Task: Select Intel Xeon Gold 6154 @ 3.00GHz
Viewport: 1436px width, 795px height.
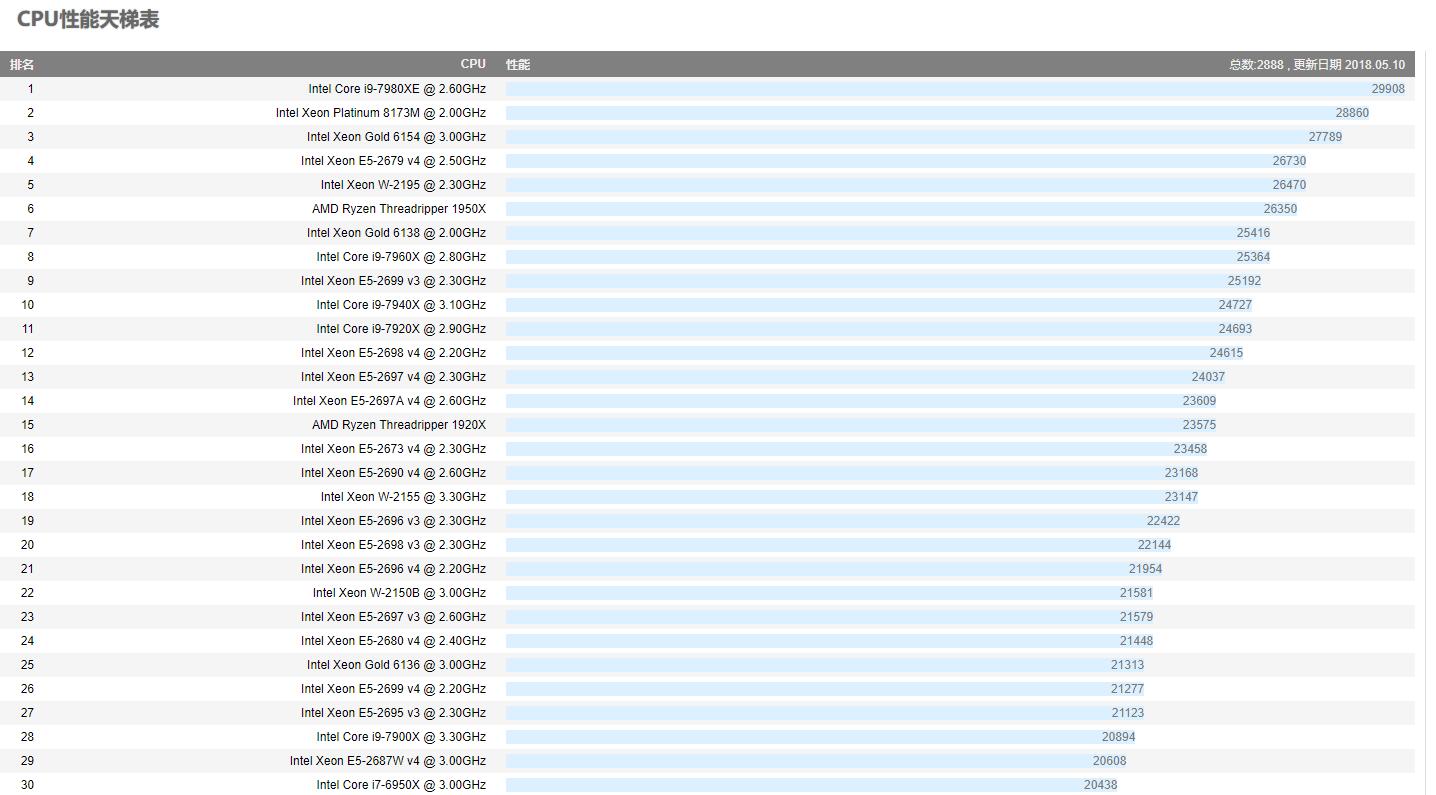Action: pyautogui.click(x=396, y=137)
